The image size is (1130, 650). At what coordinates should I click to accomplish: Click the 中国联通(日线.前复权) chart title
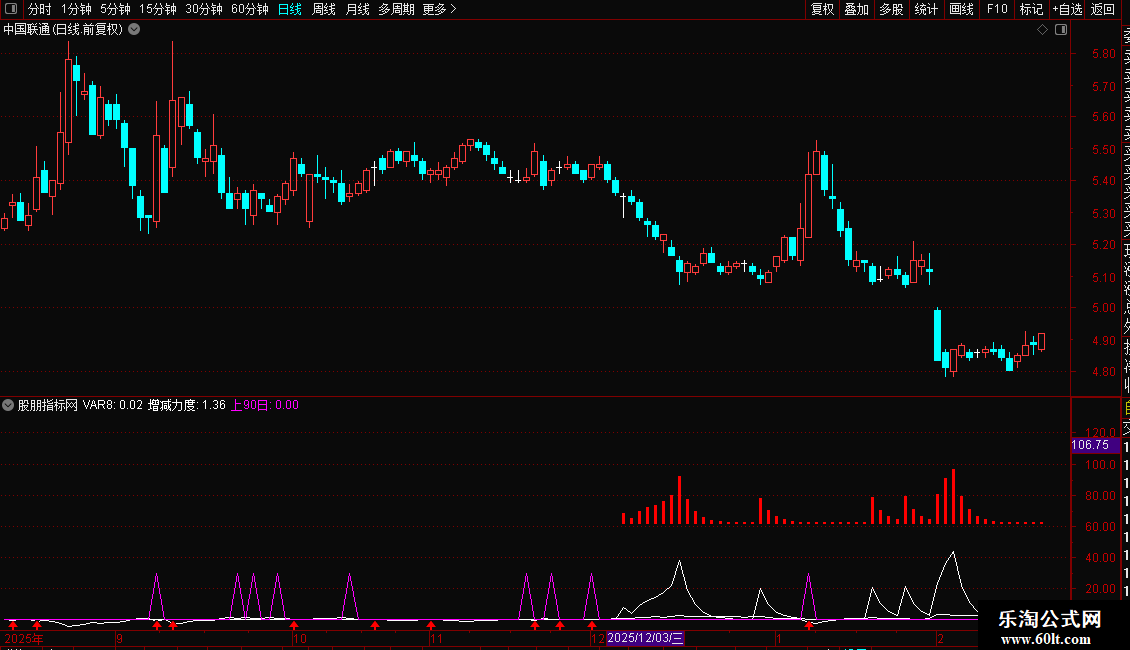click(x=63, y=29)
